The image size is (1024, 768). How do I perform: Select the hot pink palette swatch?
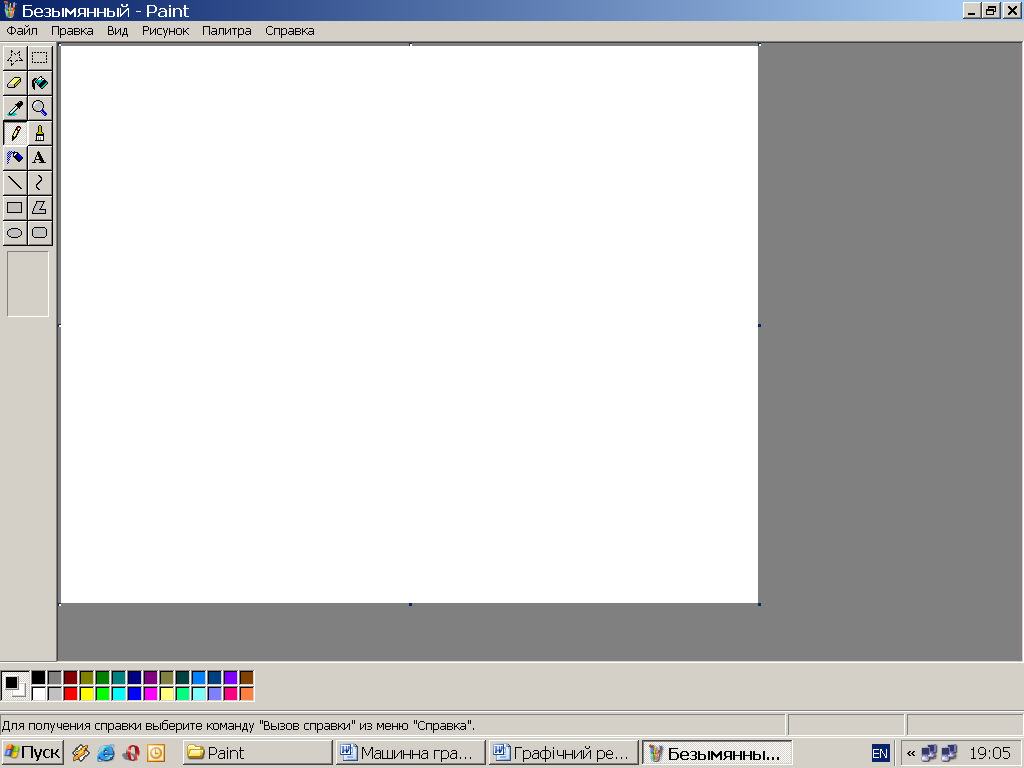point(231,694)
